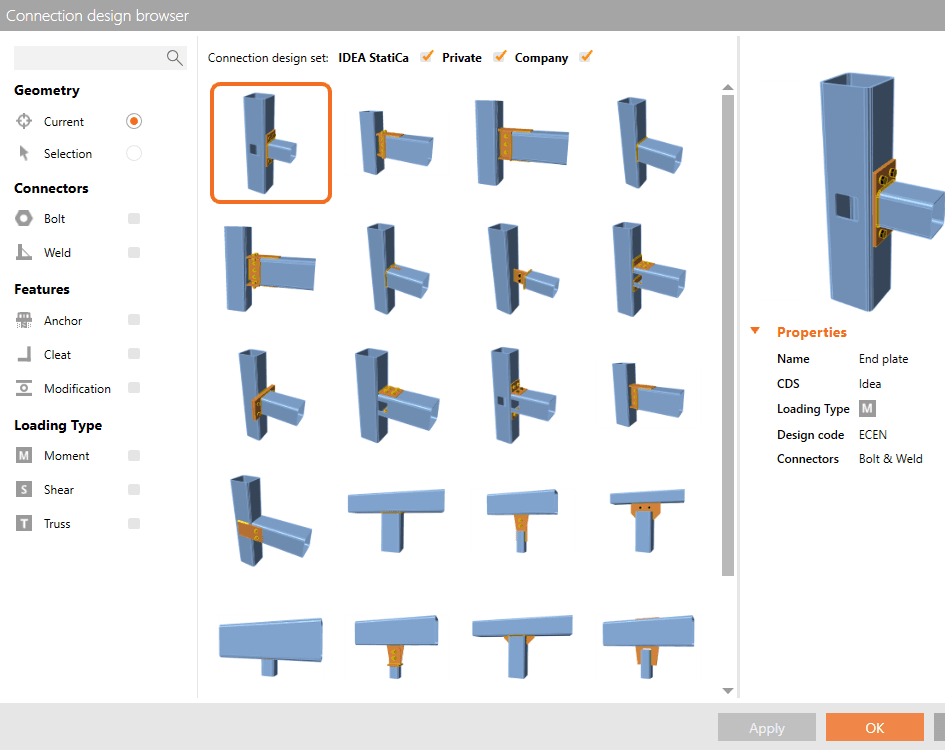Enable the Modification feature checkbox
The width and height of the screenshot is (945, 751).
click(134, 388)
